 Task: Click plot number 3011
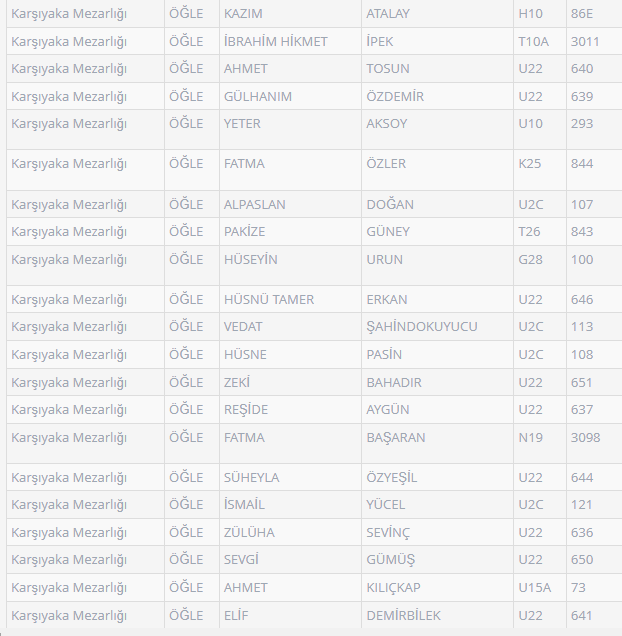(x=585, y=42)
